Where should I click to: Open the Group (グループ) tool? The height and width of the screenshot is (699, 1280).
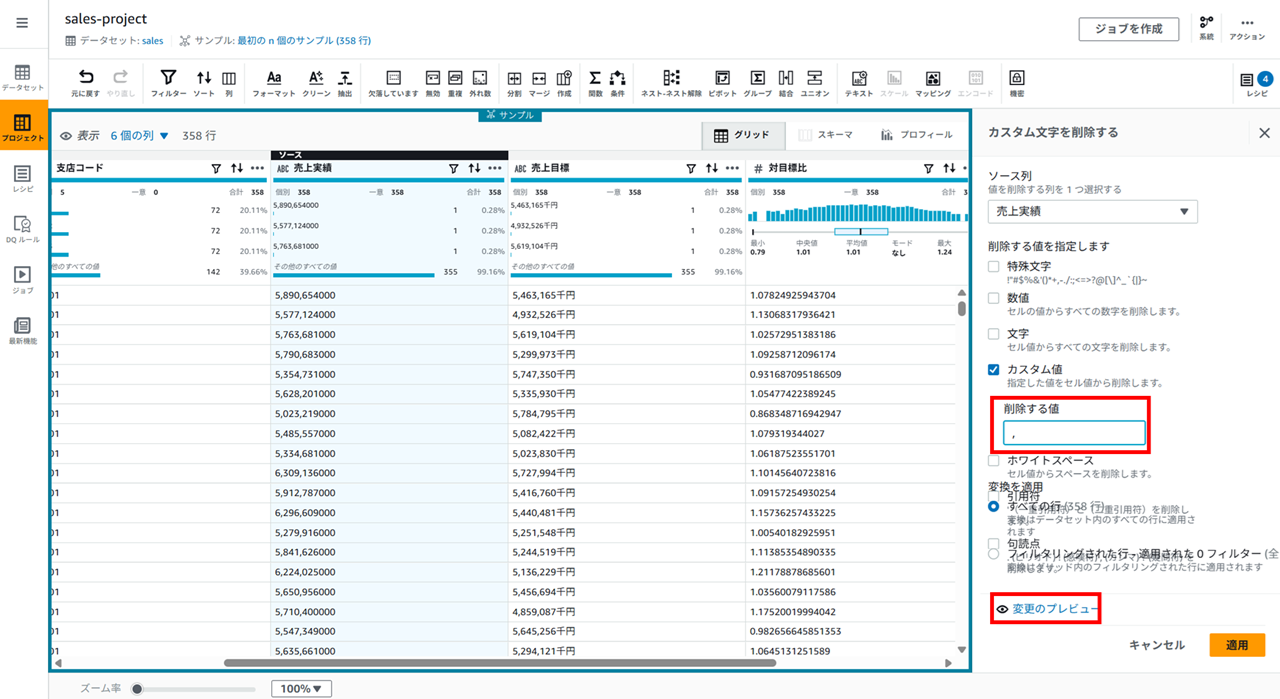point(757,83)
